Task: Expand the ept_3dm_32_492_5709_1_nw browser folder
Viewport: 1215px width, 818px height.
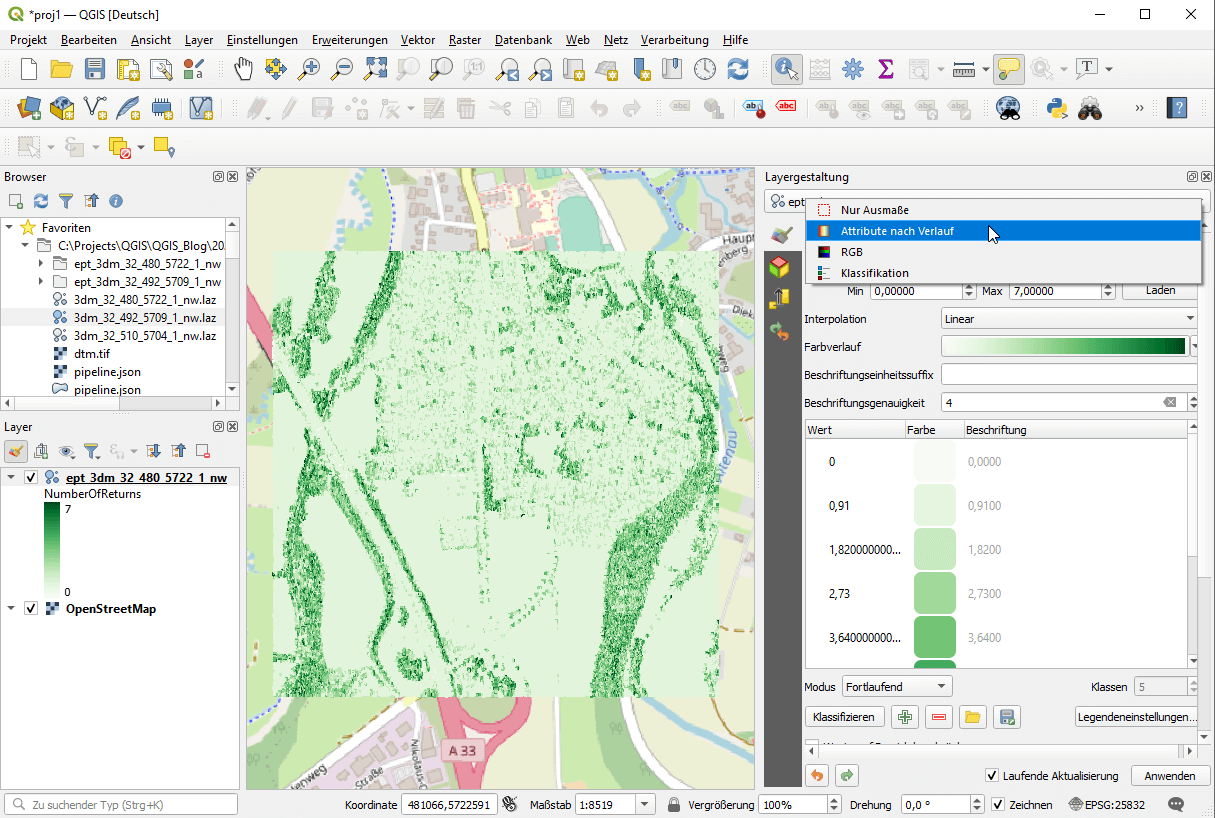Action: [x=41, y=282]
